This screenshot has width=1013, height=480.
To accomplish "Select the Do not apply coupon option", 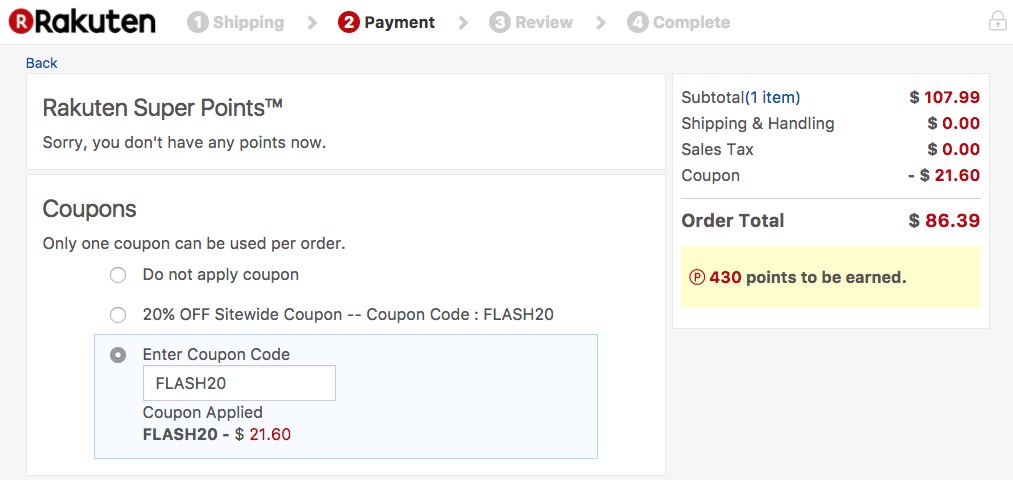I will [x=118, y=275].
